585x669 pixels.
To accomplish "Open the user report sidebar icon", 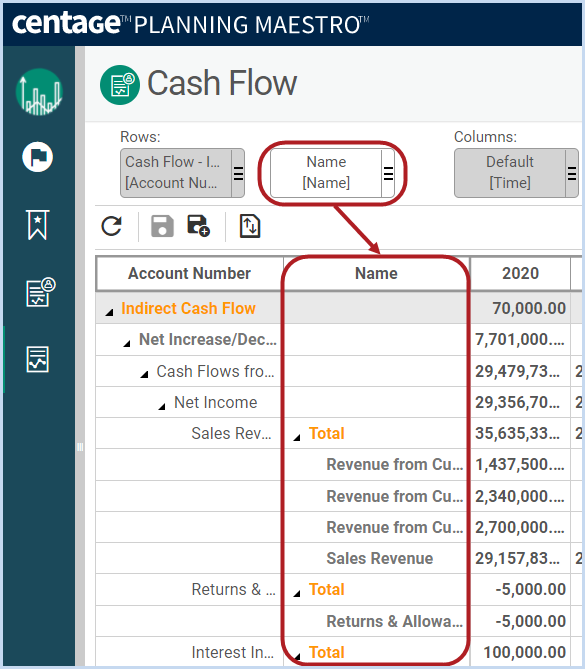I will (x=41, y=292).
